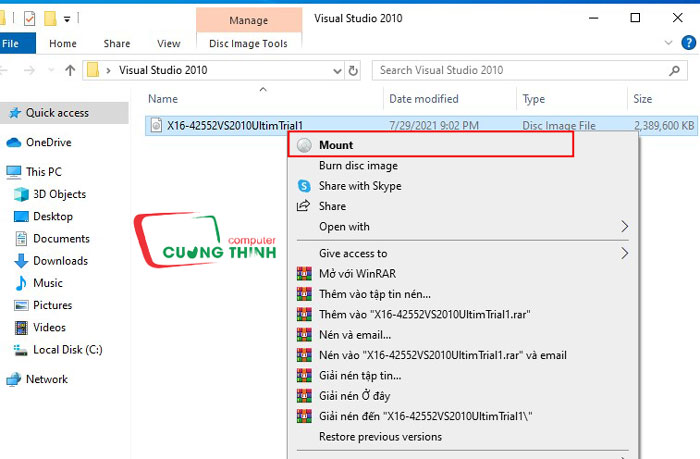Click WinRAR icon next to Mở với WinRAR
Screen dimensions: 700x459
[x=304, y=273]
